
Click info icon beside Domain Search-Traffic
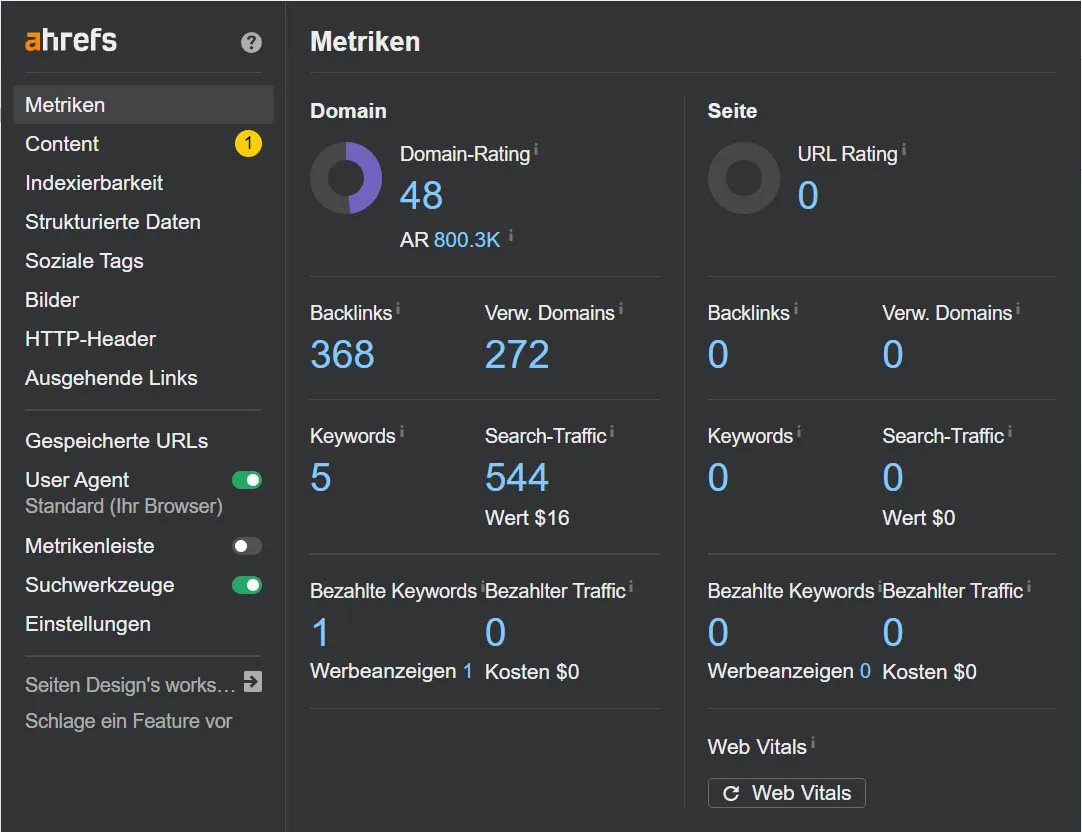tap(612, 432)
